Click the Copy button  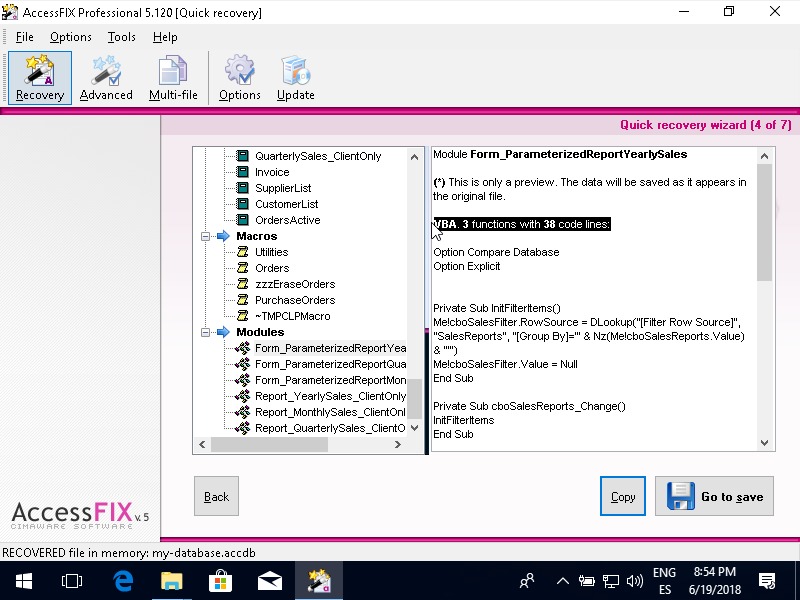click(x=623, y=496)
